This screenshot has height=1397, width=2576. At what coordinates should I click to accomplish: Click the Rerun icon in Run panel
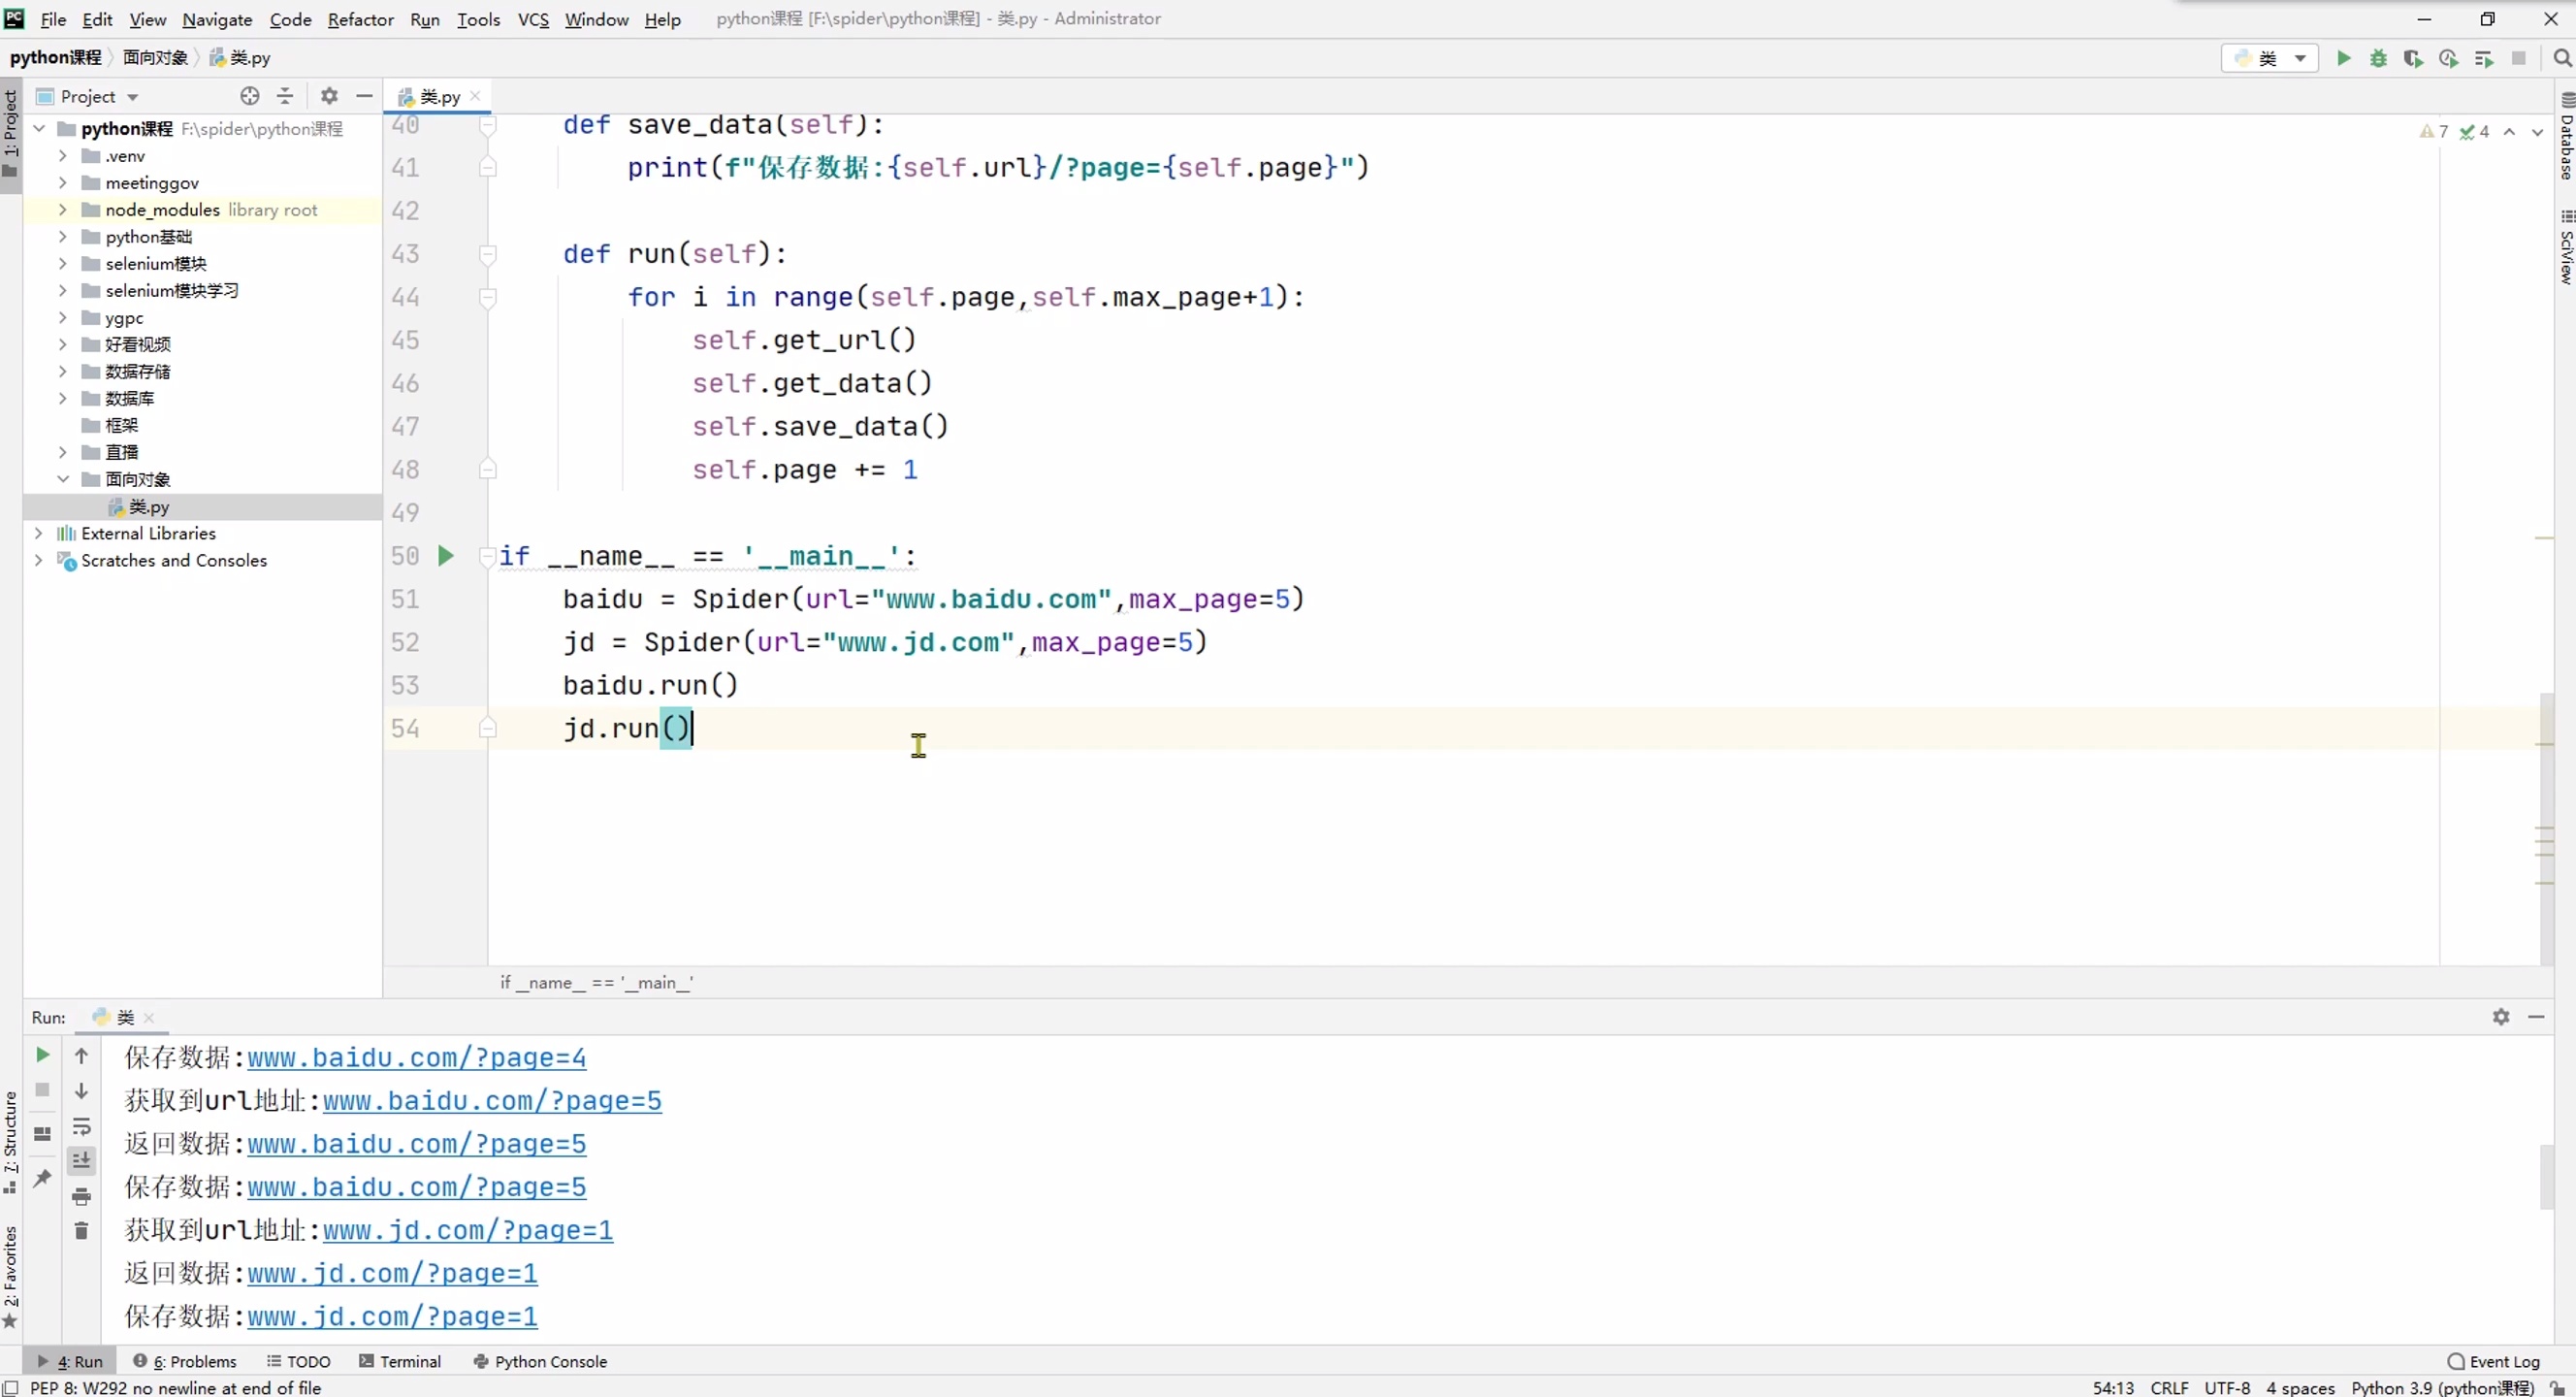tap(42, 1055)
